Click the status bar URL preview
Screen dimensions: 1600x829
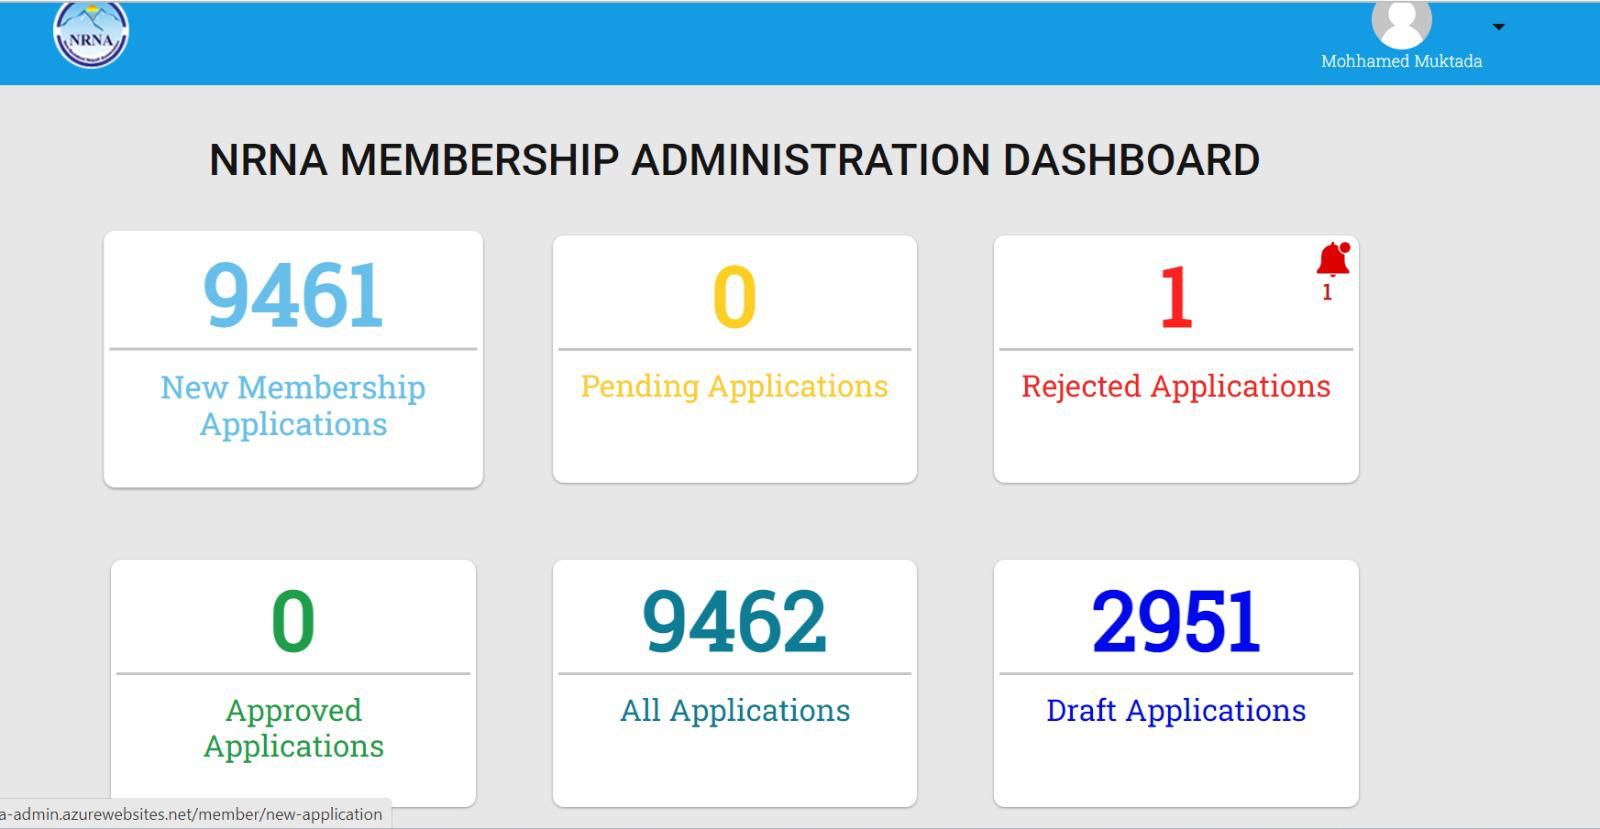[192, 814]
